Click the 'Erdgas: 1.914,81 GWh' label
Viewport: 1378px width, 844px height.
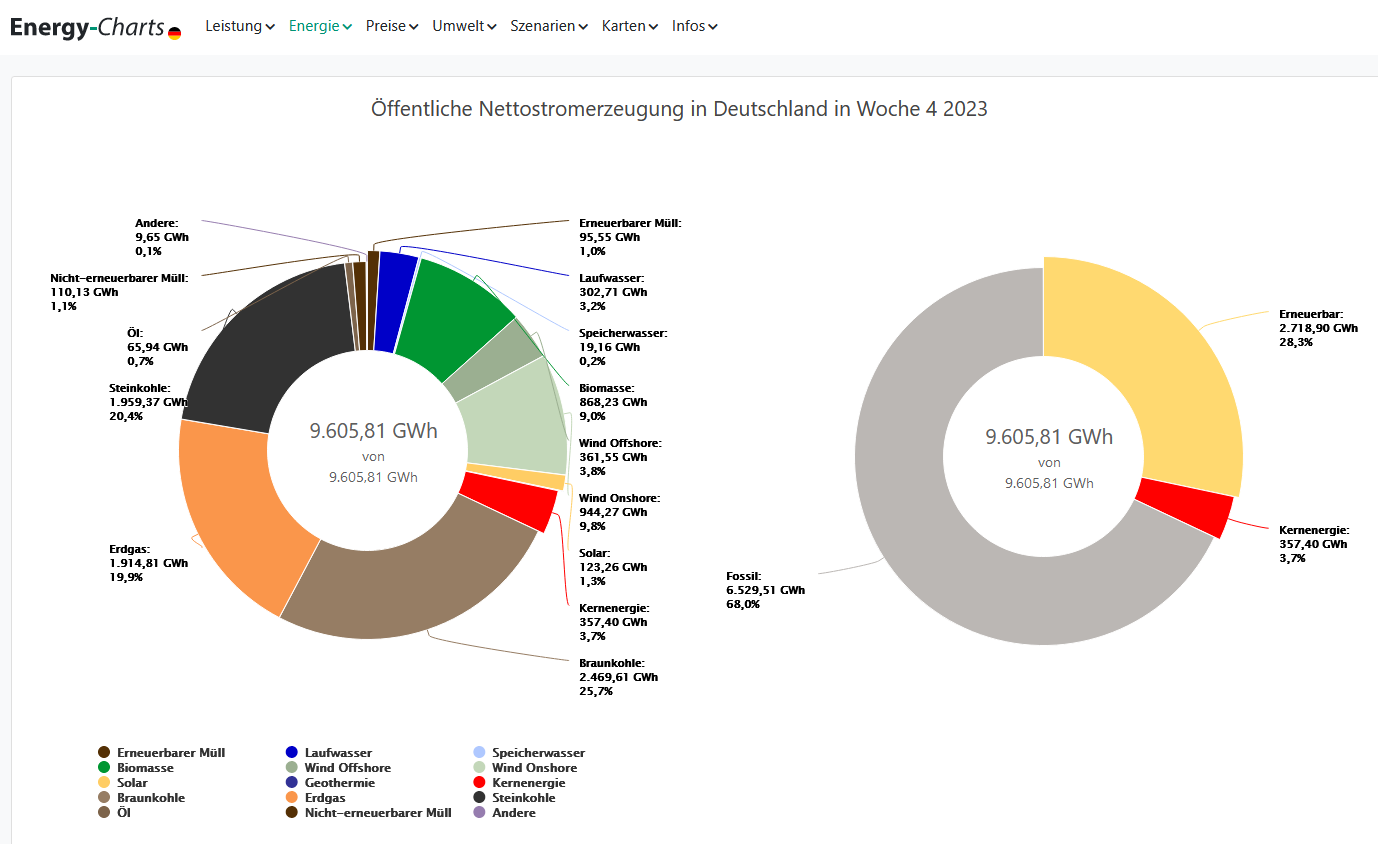(148, 563)
